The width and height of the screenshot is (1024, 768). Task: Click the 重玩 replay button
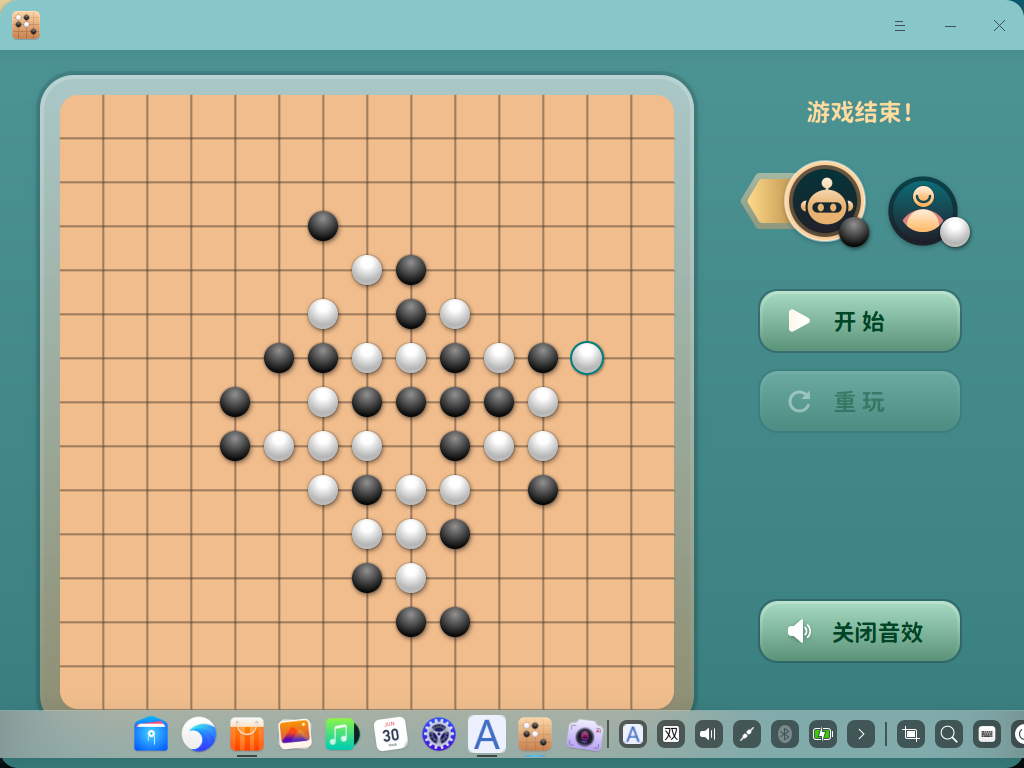pyautogui.click(x=859, y=400)
